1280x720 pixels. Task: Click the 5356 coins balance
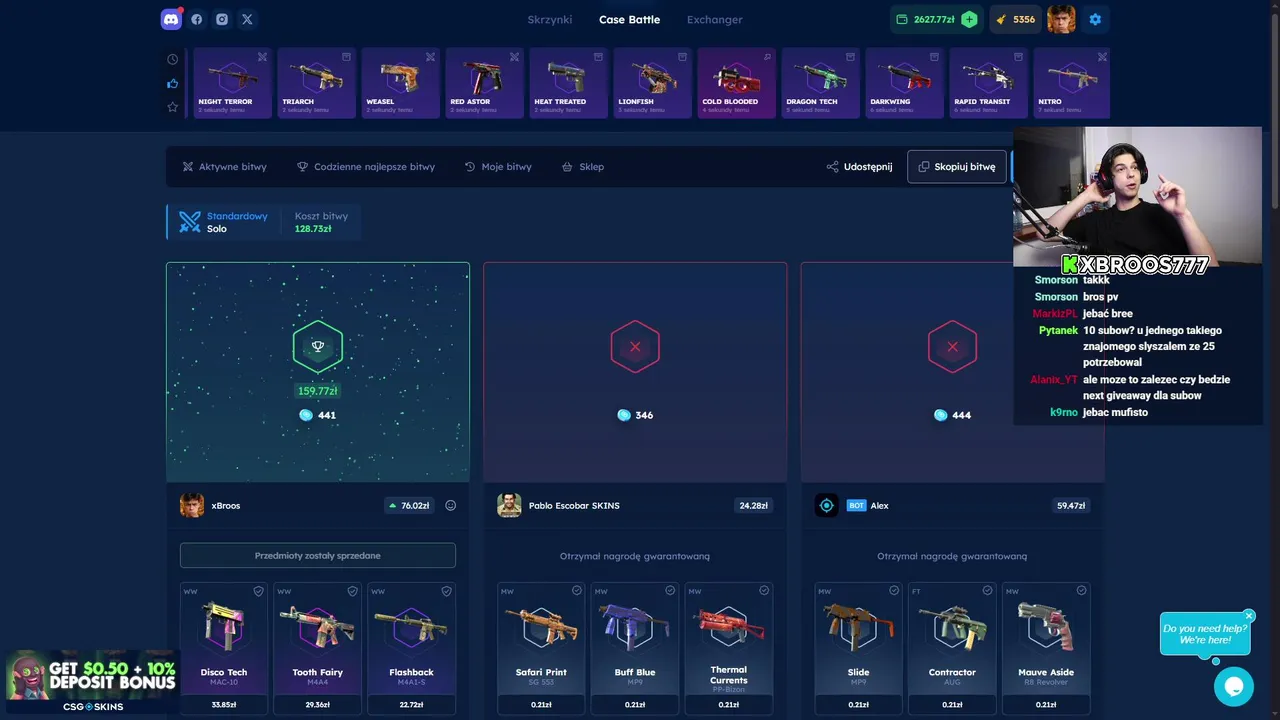click(x=1015, y=19)
